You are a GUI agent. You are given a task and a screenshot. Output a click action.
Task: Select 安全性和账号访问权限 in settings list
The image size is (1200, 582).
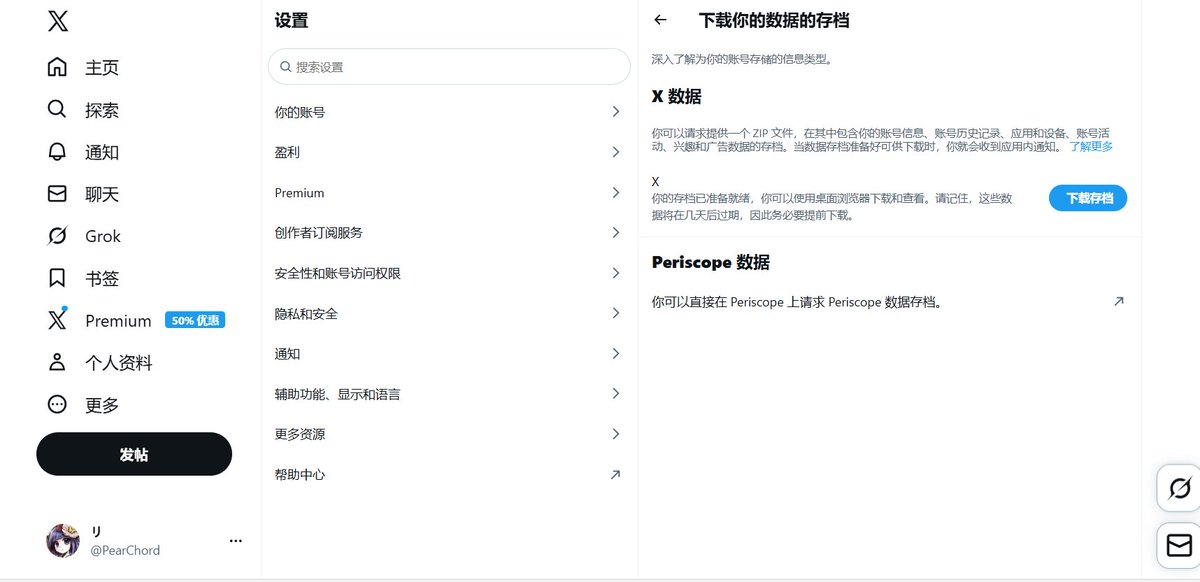pyautogui.click(x=448, y=273)
